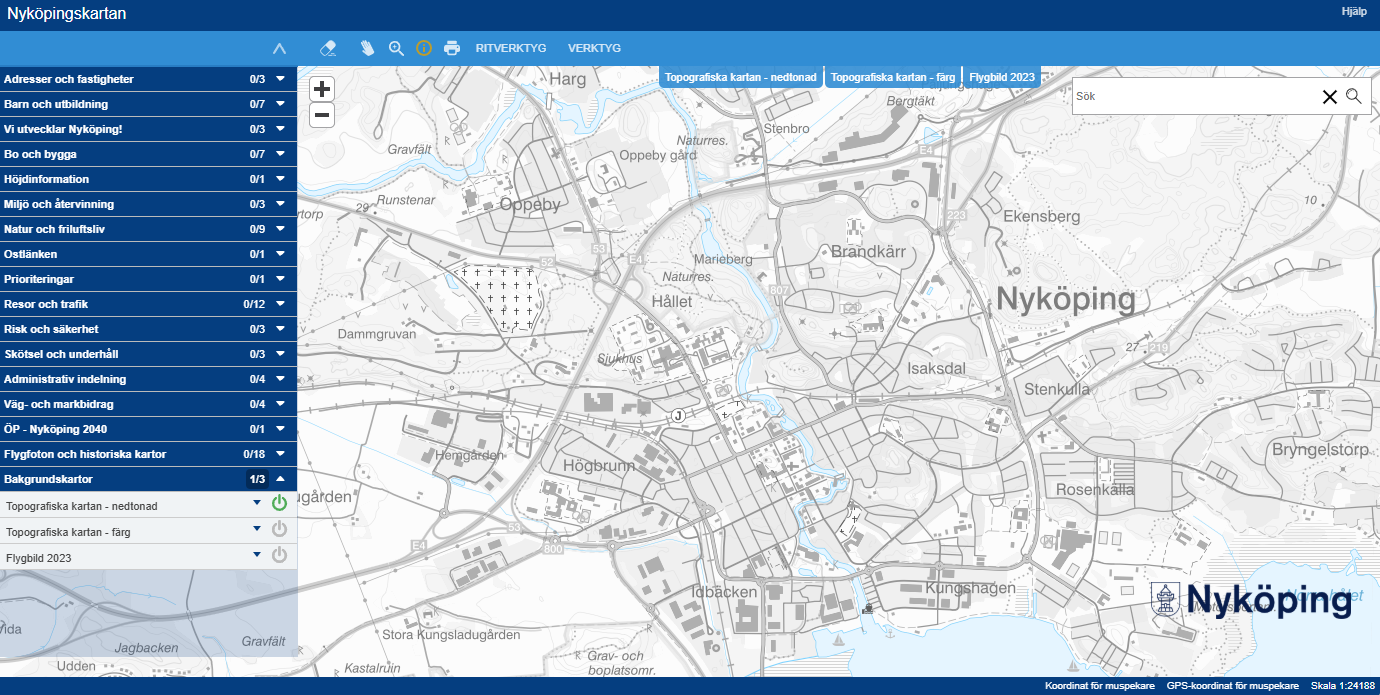Zoom in the map with plus button
The width and height of the screenshot is (1380, 695).
coord(322,89)
